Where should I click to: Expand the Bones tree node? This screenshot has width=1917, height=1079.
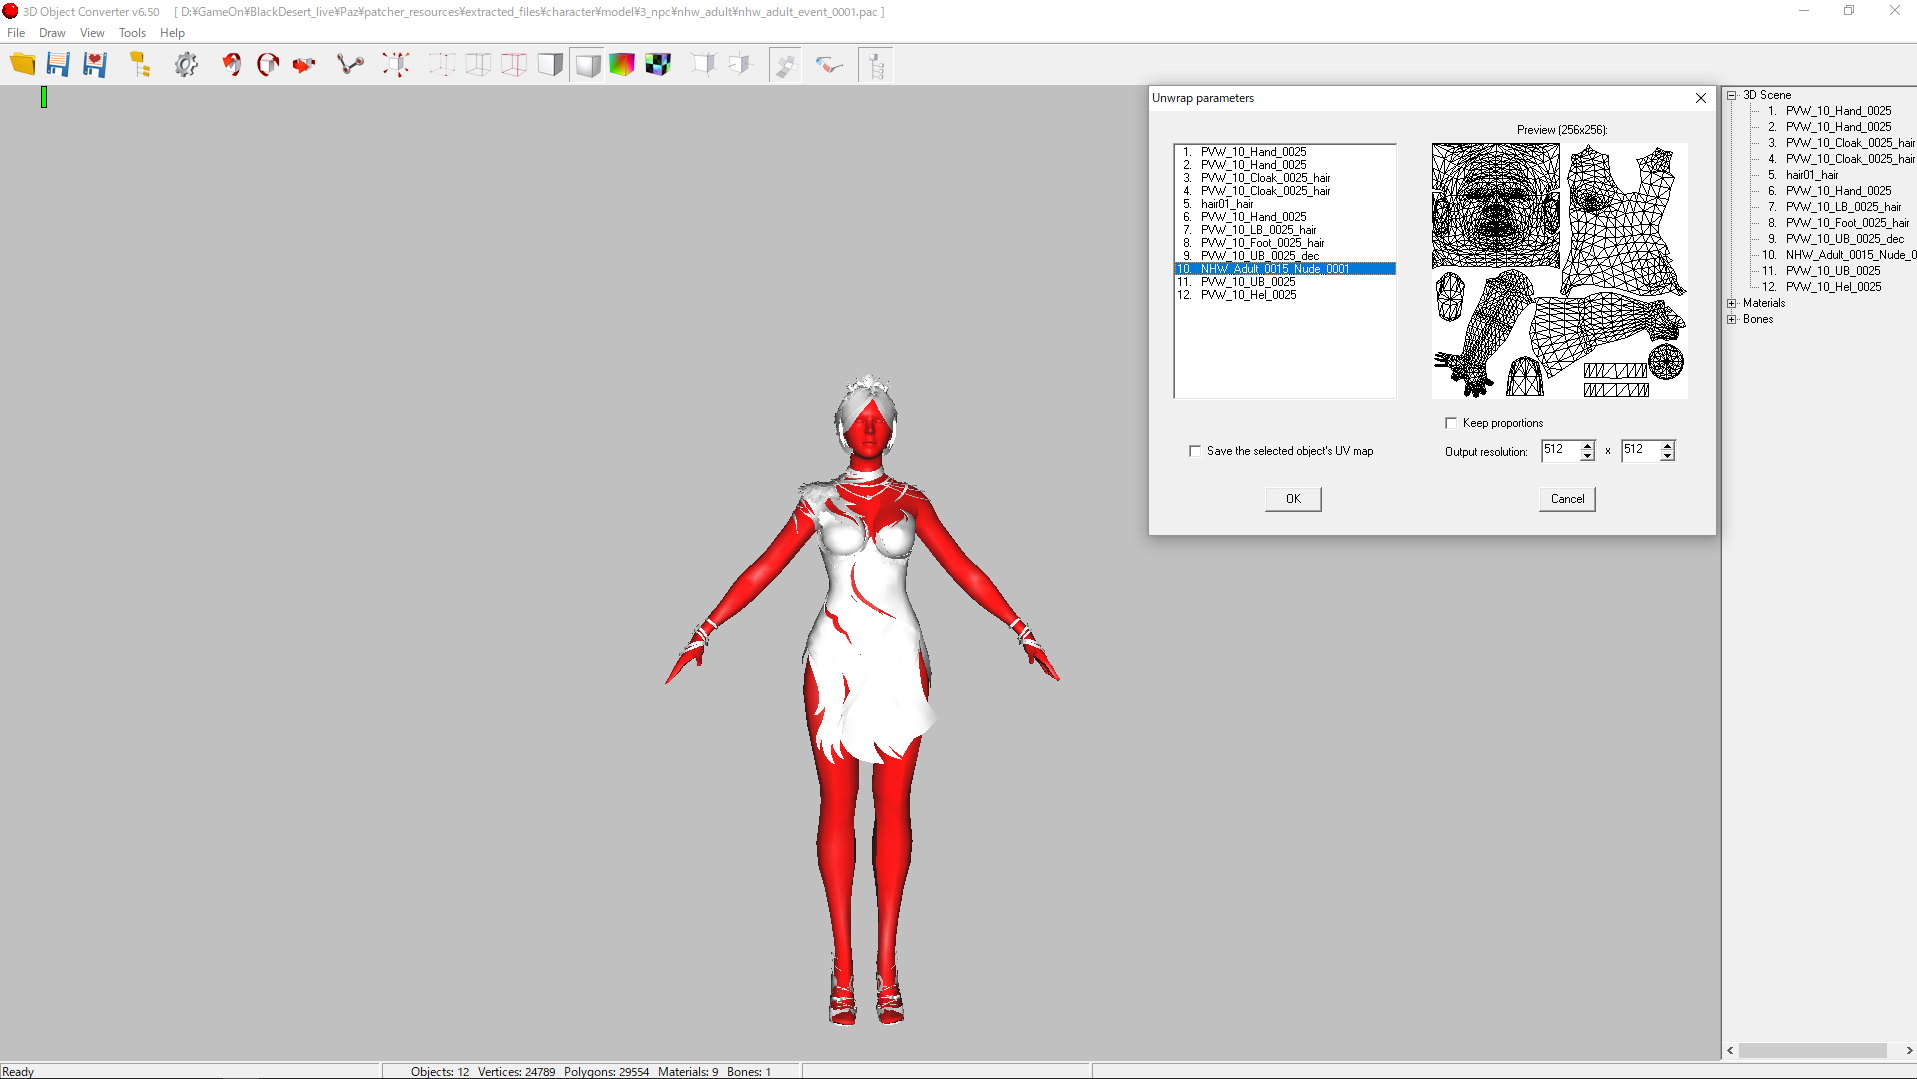click(1732, 319)
